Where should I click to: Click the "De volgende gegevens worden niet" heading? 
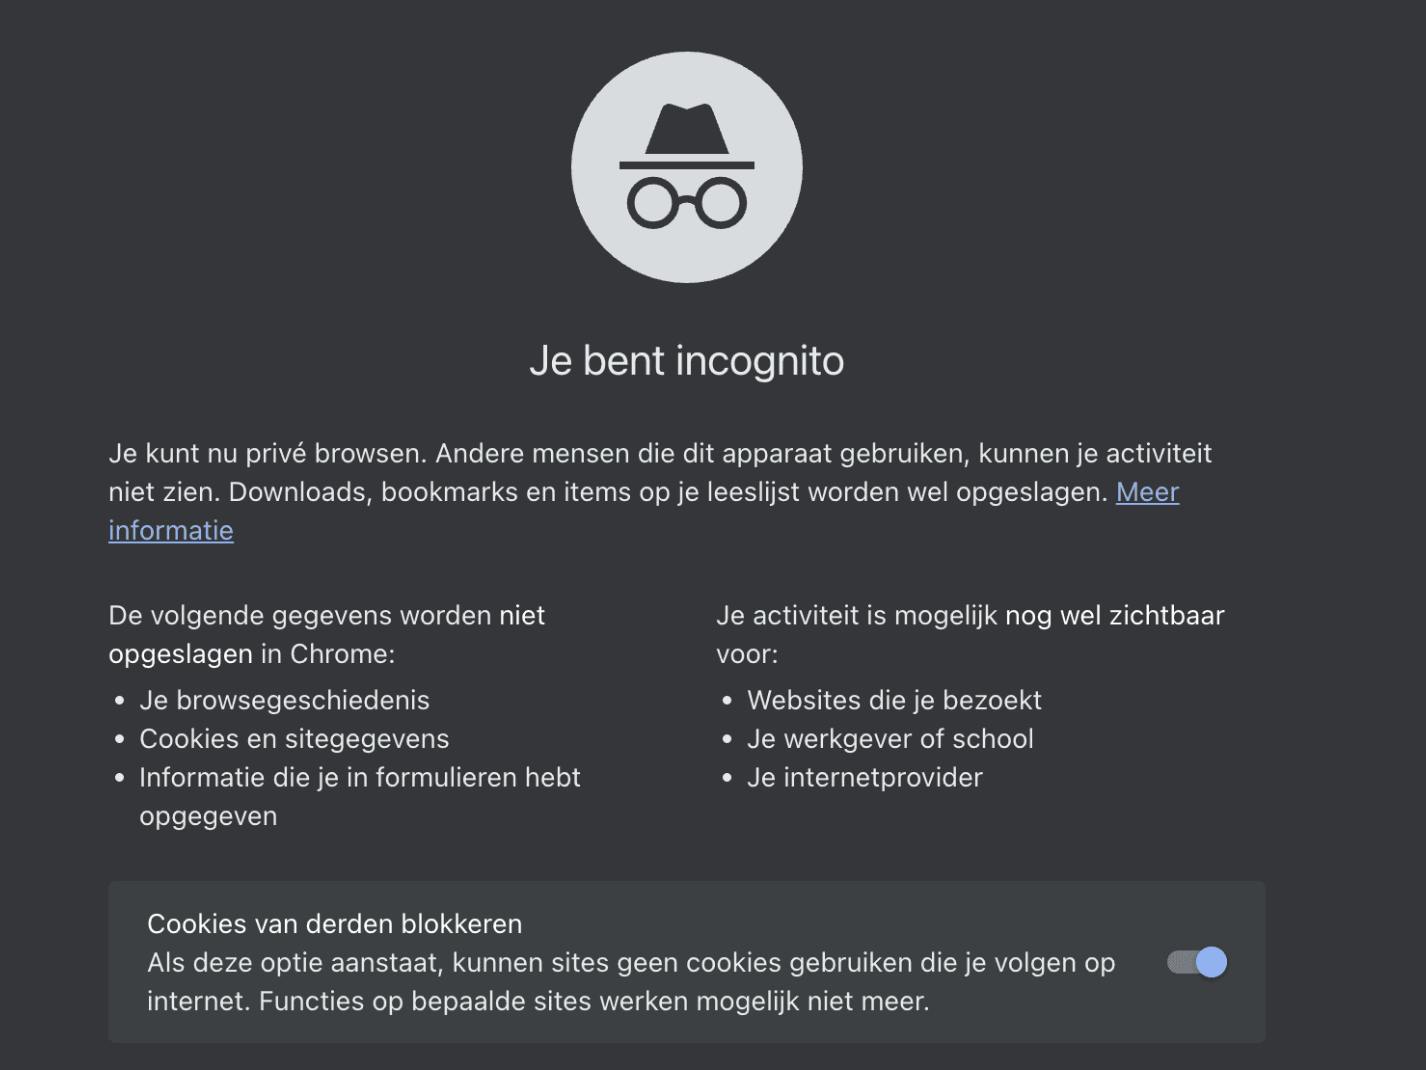click(326, 616)
